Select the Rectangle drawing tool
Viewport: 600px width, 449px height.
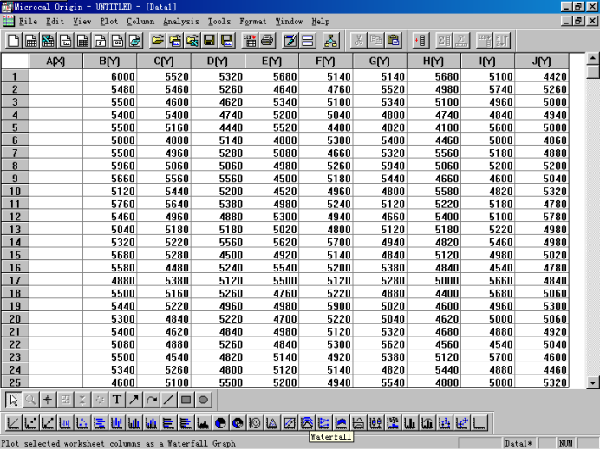click(x=185, y=399)
